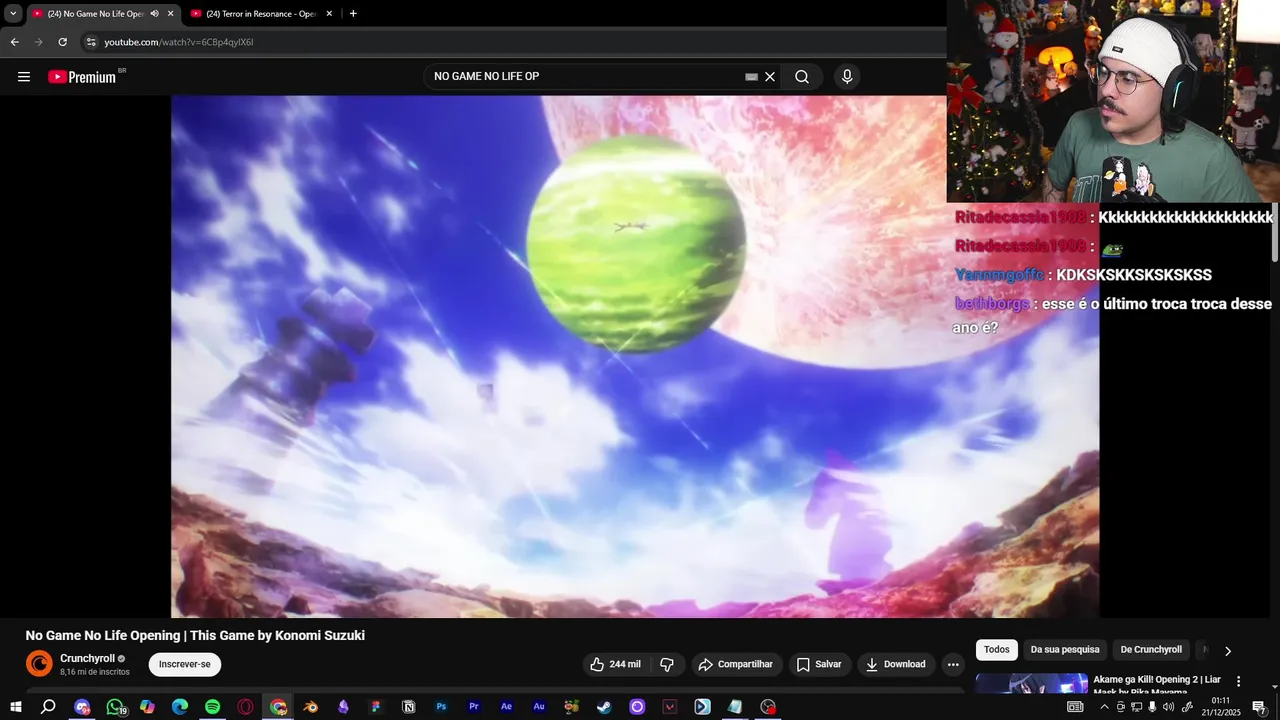
Task: Open the Windows Start menu
Action: 15,707
